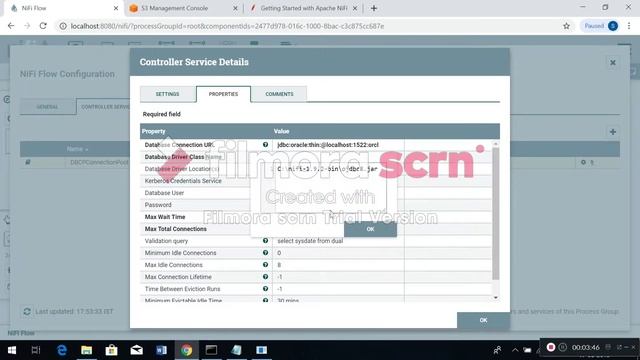Image resolution: width=640 pixels, height=360 pixels.
Task: Open the Mail app from the taskbar
Action: (136, 350)
